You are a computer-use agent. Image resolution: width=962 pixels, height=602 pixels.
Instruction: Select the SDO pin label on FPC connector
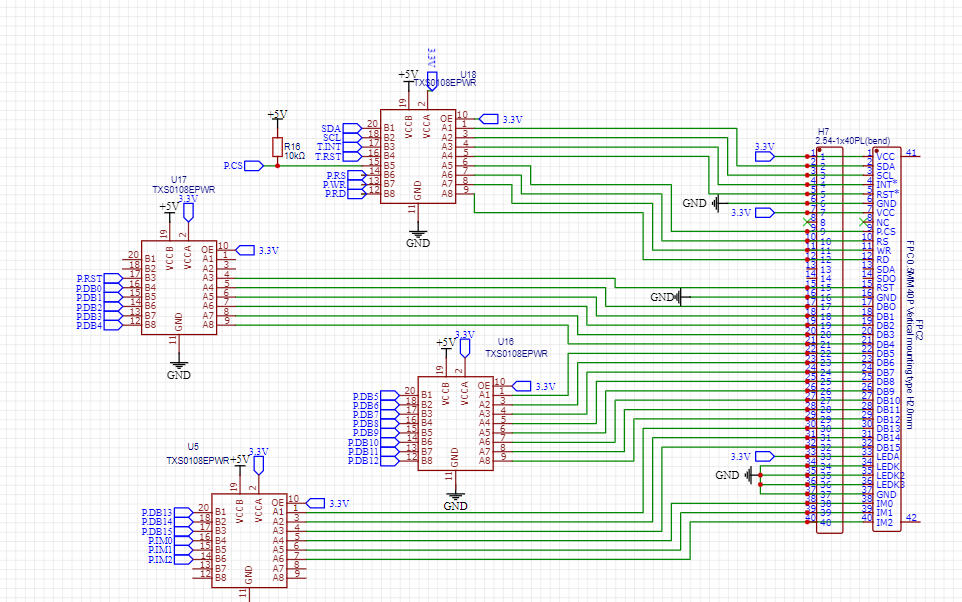886,279
